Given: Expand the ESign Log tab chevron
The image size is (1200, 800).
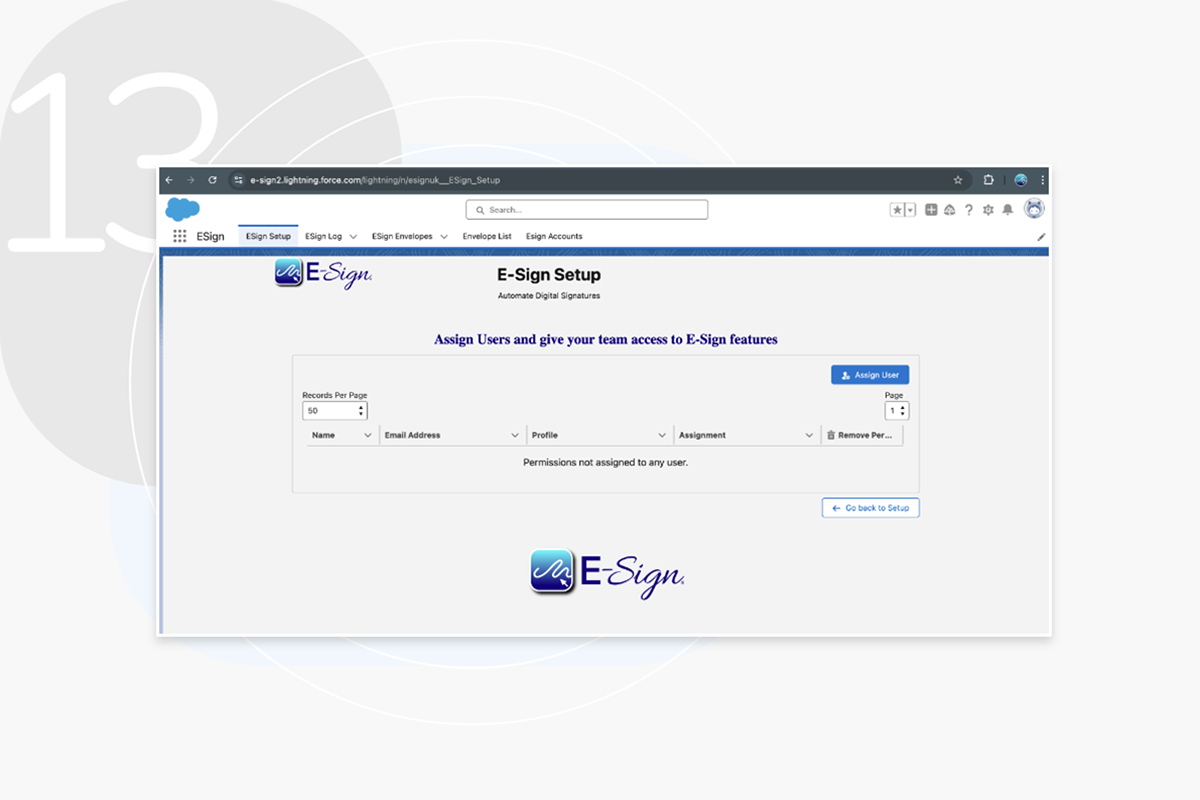Looking at the screenshot, I should coord(353,237).
